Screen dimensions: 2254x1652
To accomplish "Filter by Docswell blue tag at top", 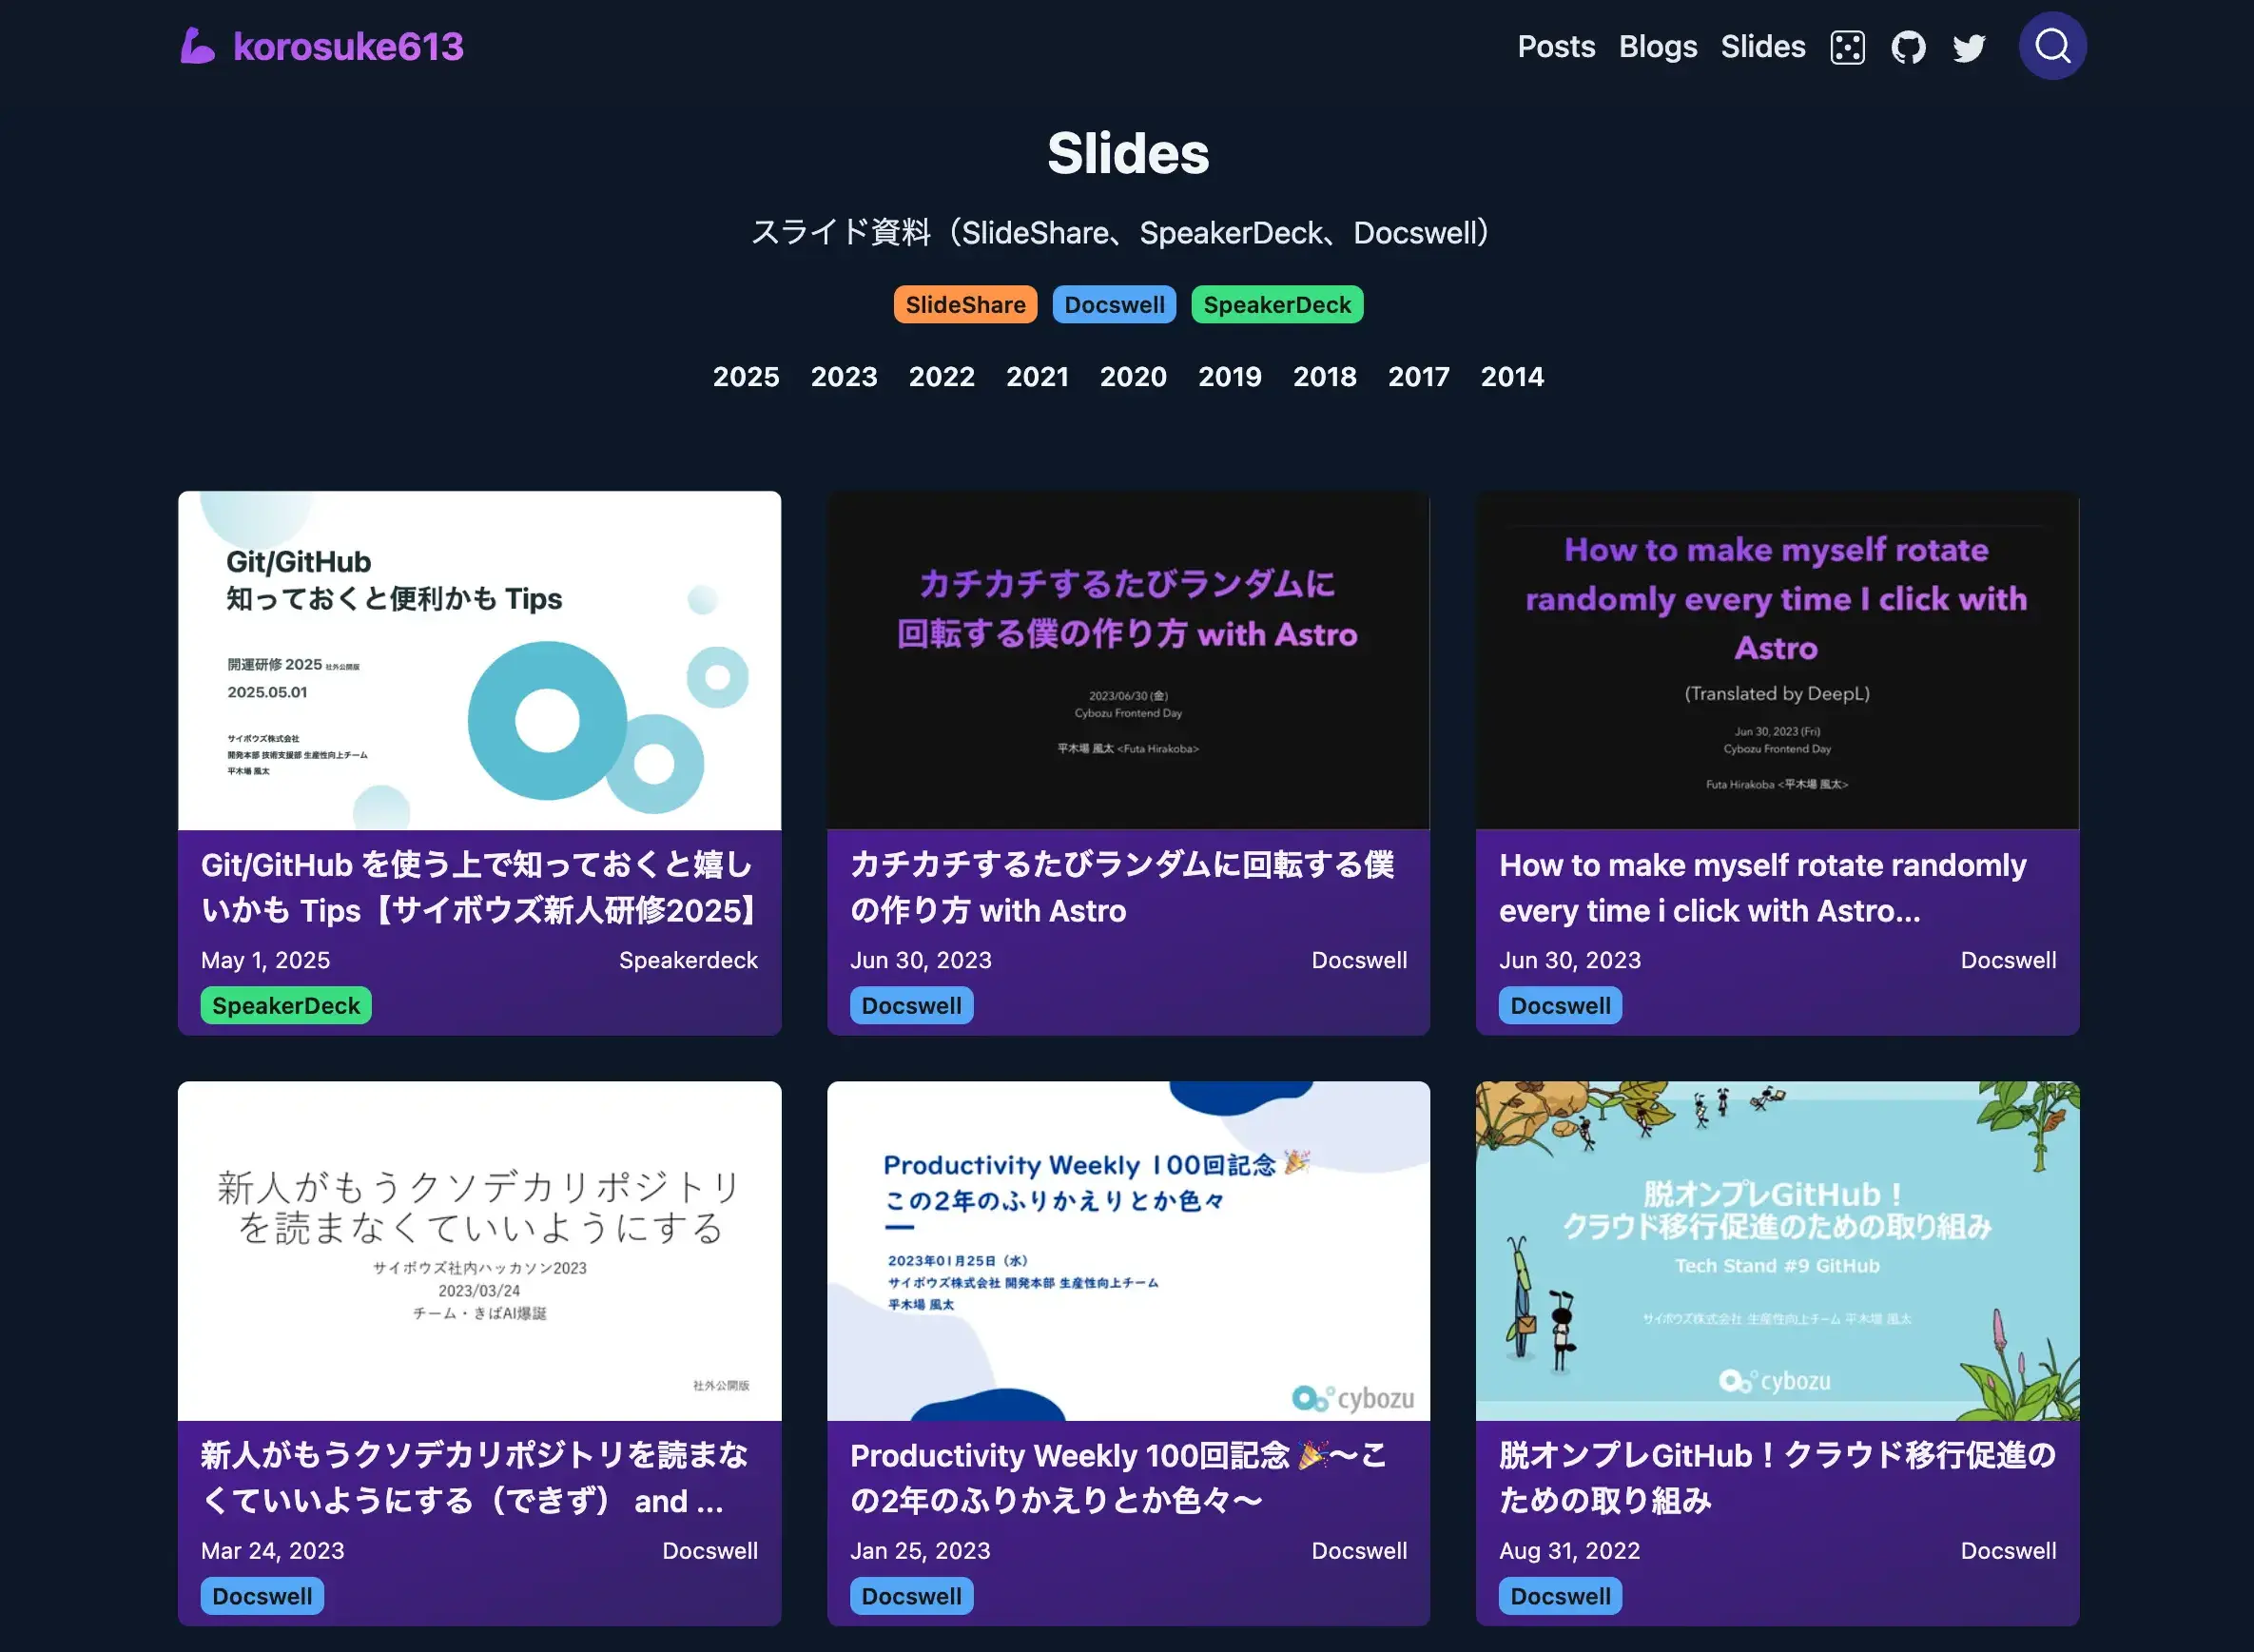I will [x=1114, y=304].
